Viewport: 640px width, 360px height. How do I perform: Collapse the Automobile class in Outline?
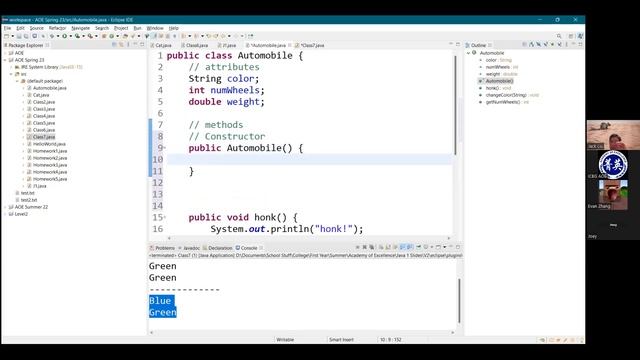click(469, 53)
